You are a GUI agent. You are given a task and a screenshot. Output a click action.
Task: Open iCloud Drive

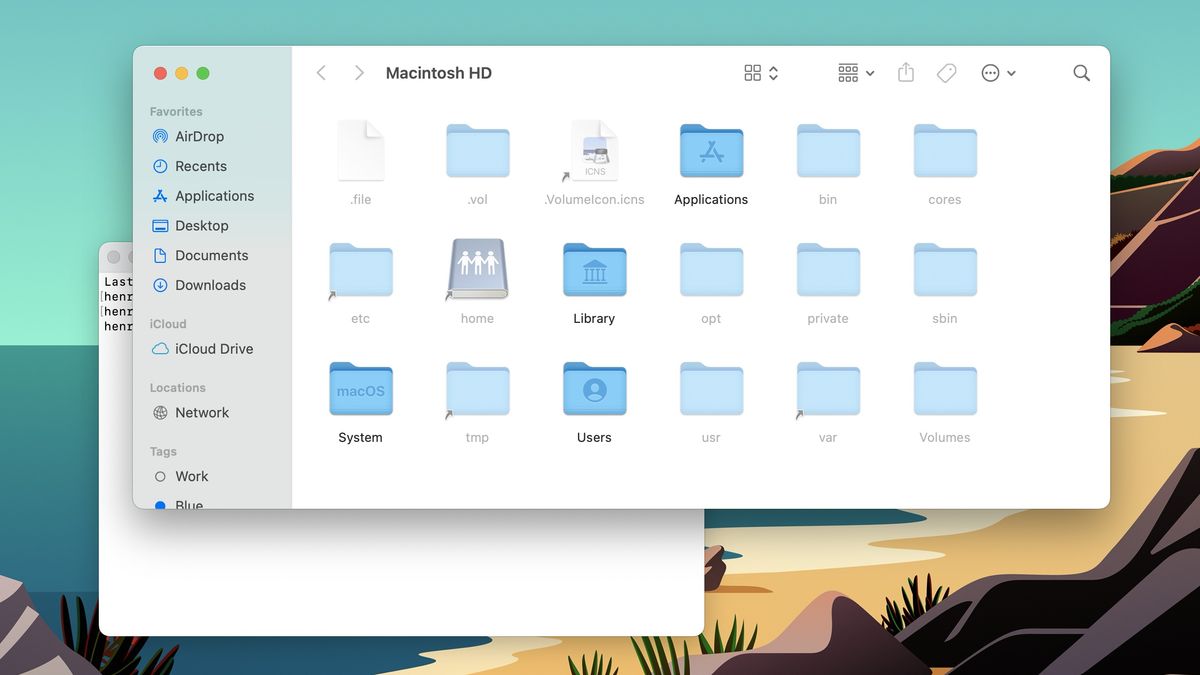pos(211,349)
